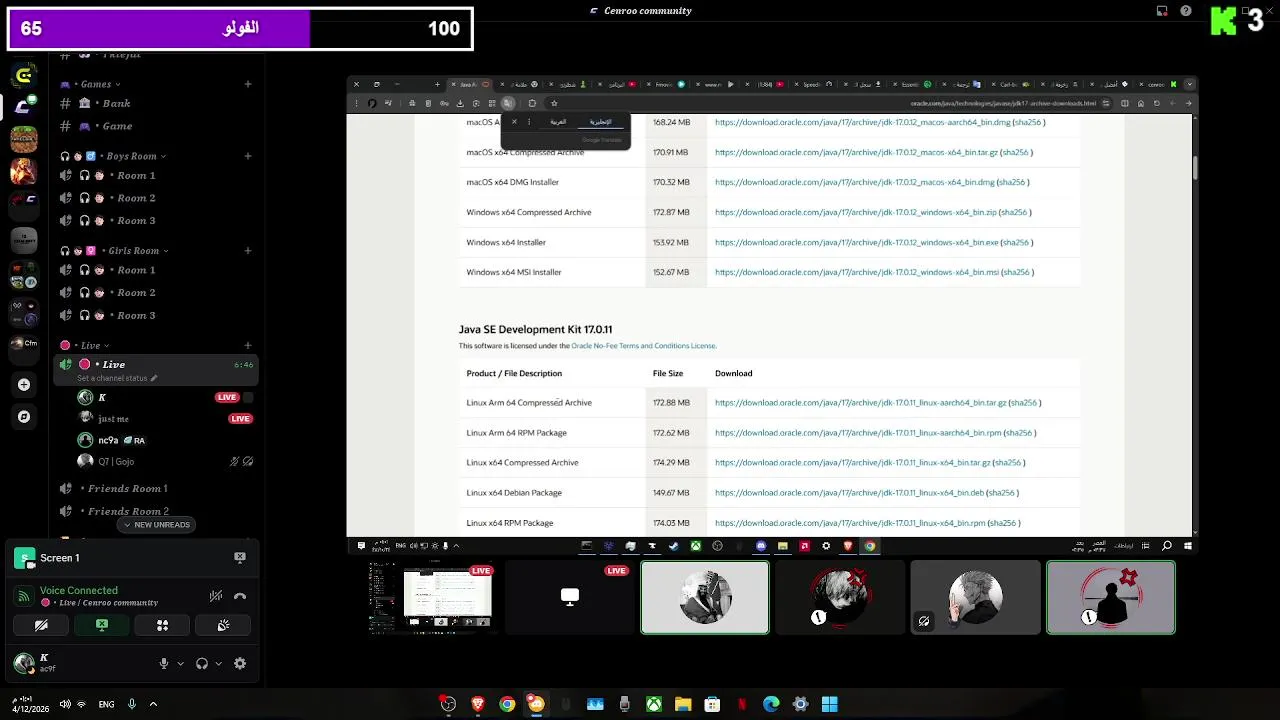
Task: Stop streaming with the Screen 1 stop-stream icon
Action: [x=240, y=557]
